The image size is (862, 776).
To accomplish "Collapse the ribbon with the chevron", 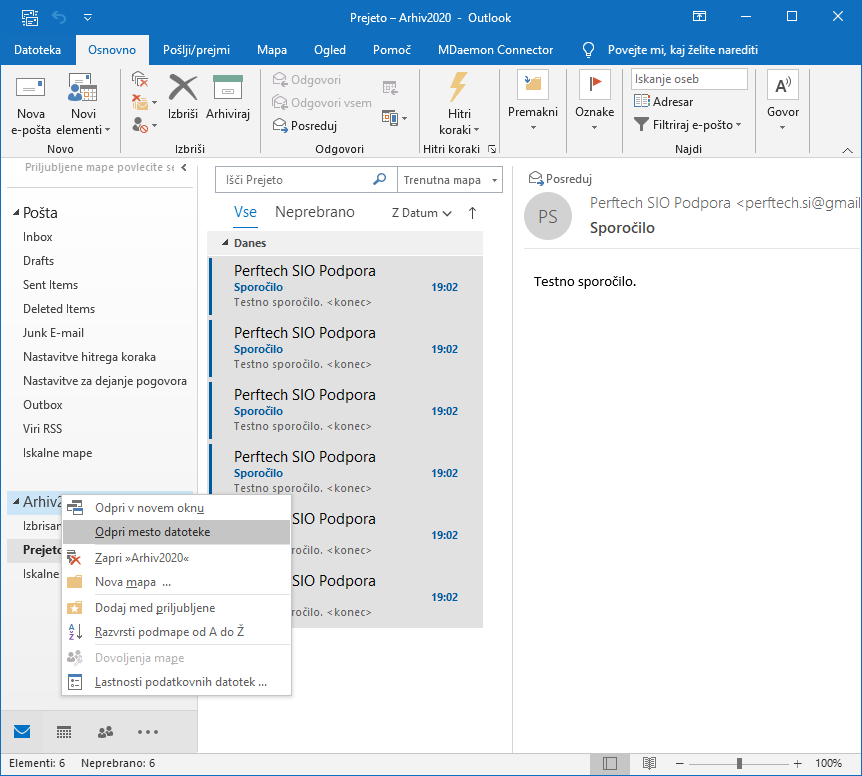I will [x=847, y=150].
